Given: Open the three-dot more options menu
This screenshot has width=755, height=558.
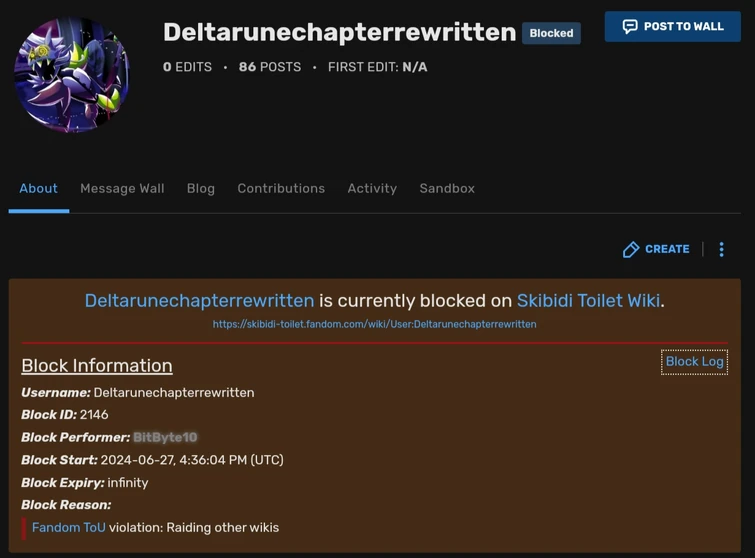Looking at the screenshot, I should point(721,249).
